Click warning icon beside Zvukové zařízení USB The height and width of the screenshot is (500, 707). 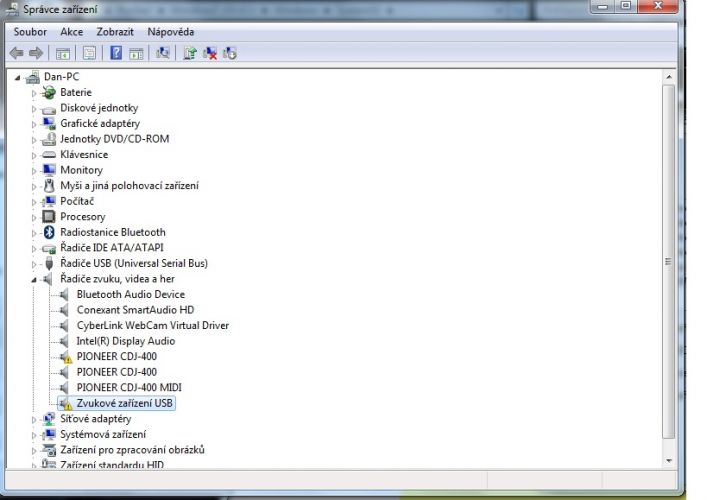[x=67, y=406]
